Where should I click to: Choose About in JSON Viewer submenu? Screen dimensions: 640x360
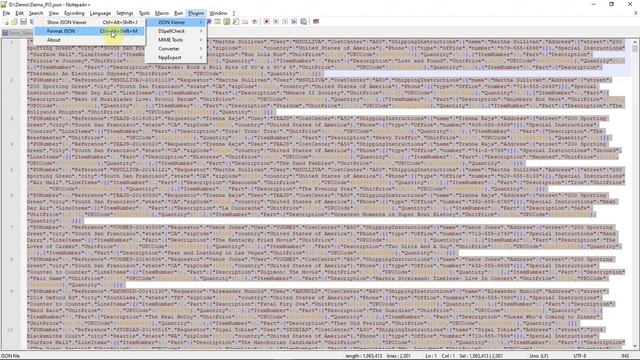click(89, 40)
